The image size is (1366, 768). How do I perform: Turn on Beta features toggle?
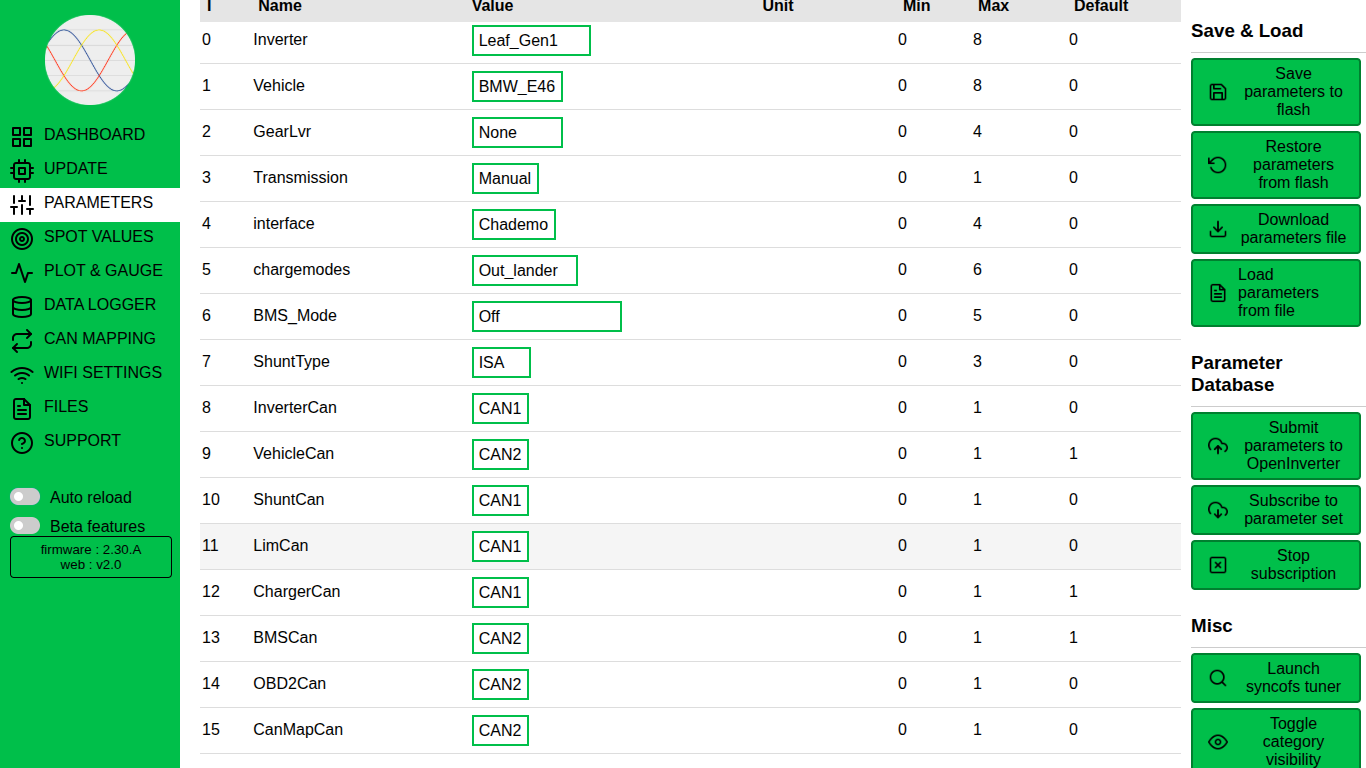pyautogui.click(x=25, y=526)
